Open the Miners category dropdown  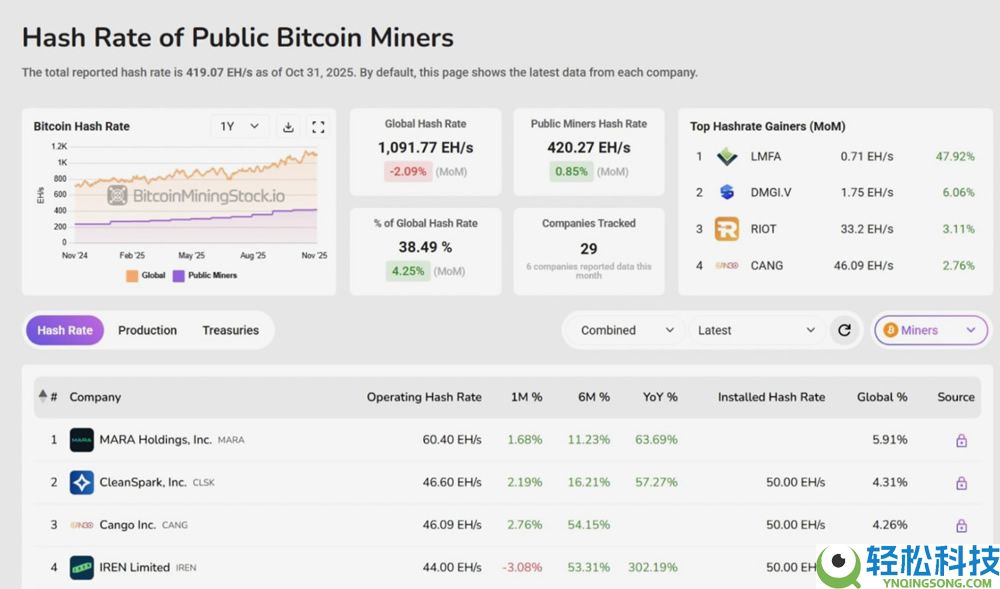930,330
